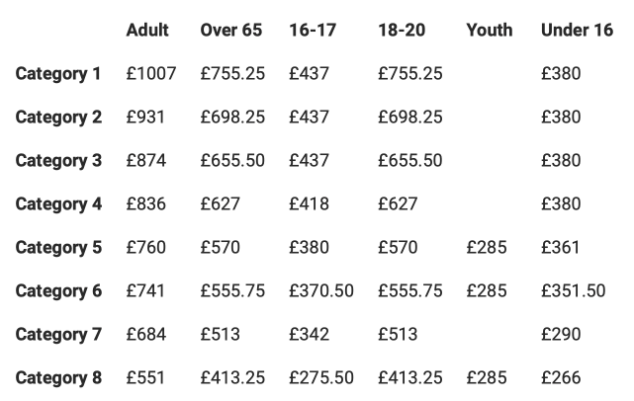
Task: Click the Adult column header
Action: click(148, 30)
